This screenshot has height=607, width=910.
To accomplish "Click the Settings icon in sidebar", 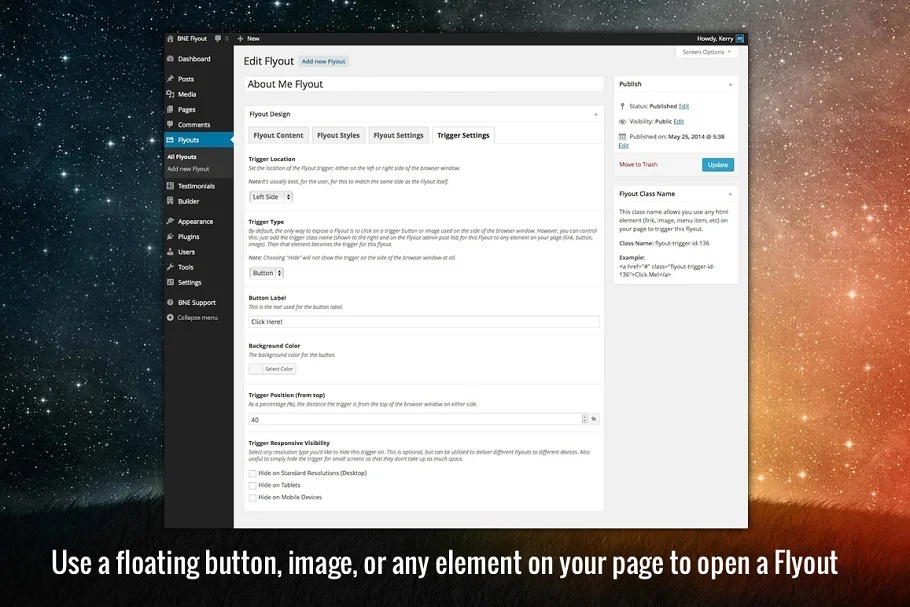I will click(x=171, y=282).
